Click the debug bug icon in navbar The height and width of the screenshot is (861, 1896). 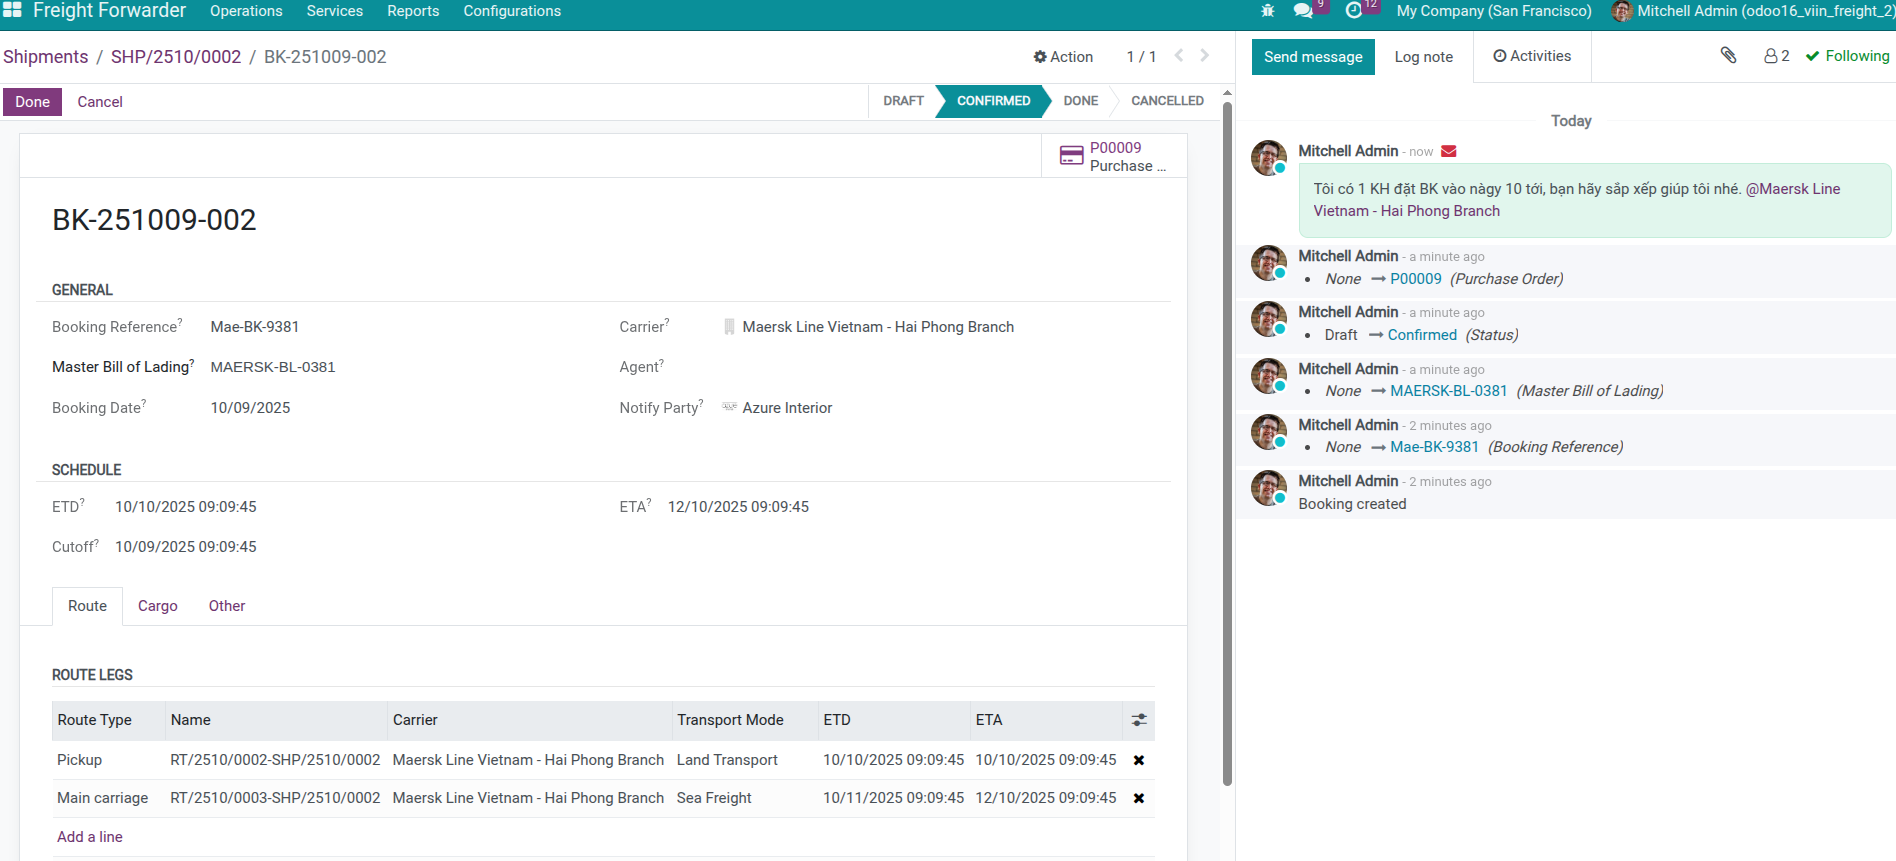1268,11
